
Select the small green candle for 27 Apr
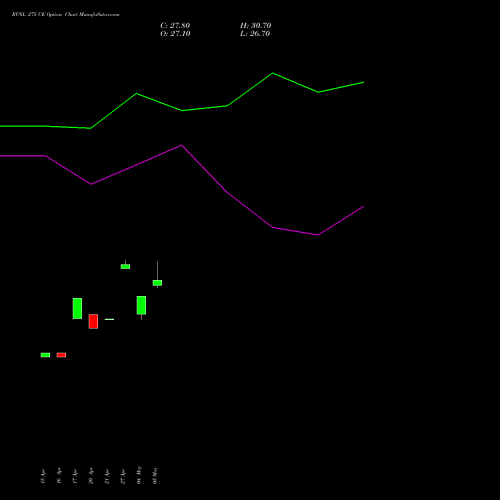click(125, 266)
